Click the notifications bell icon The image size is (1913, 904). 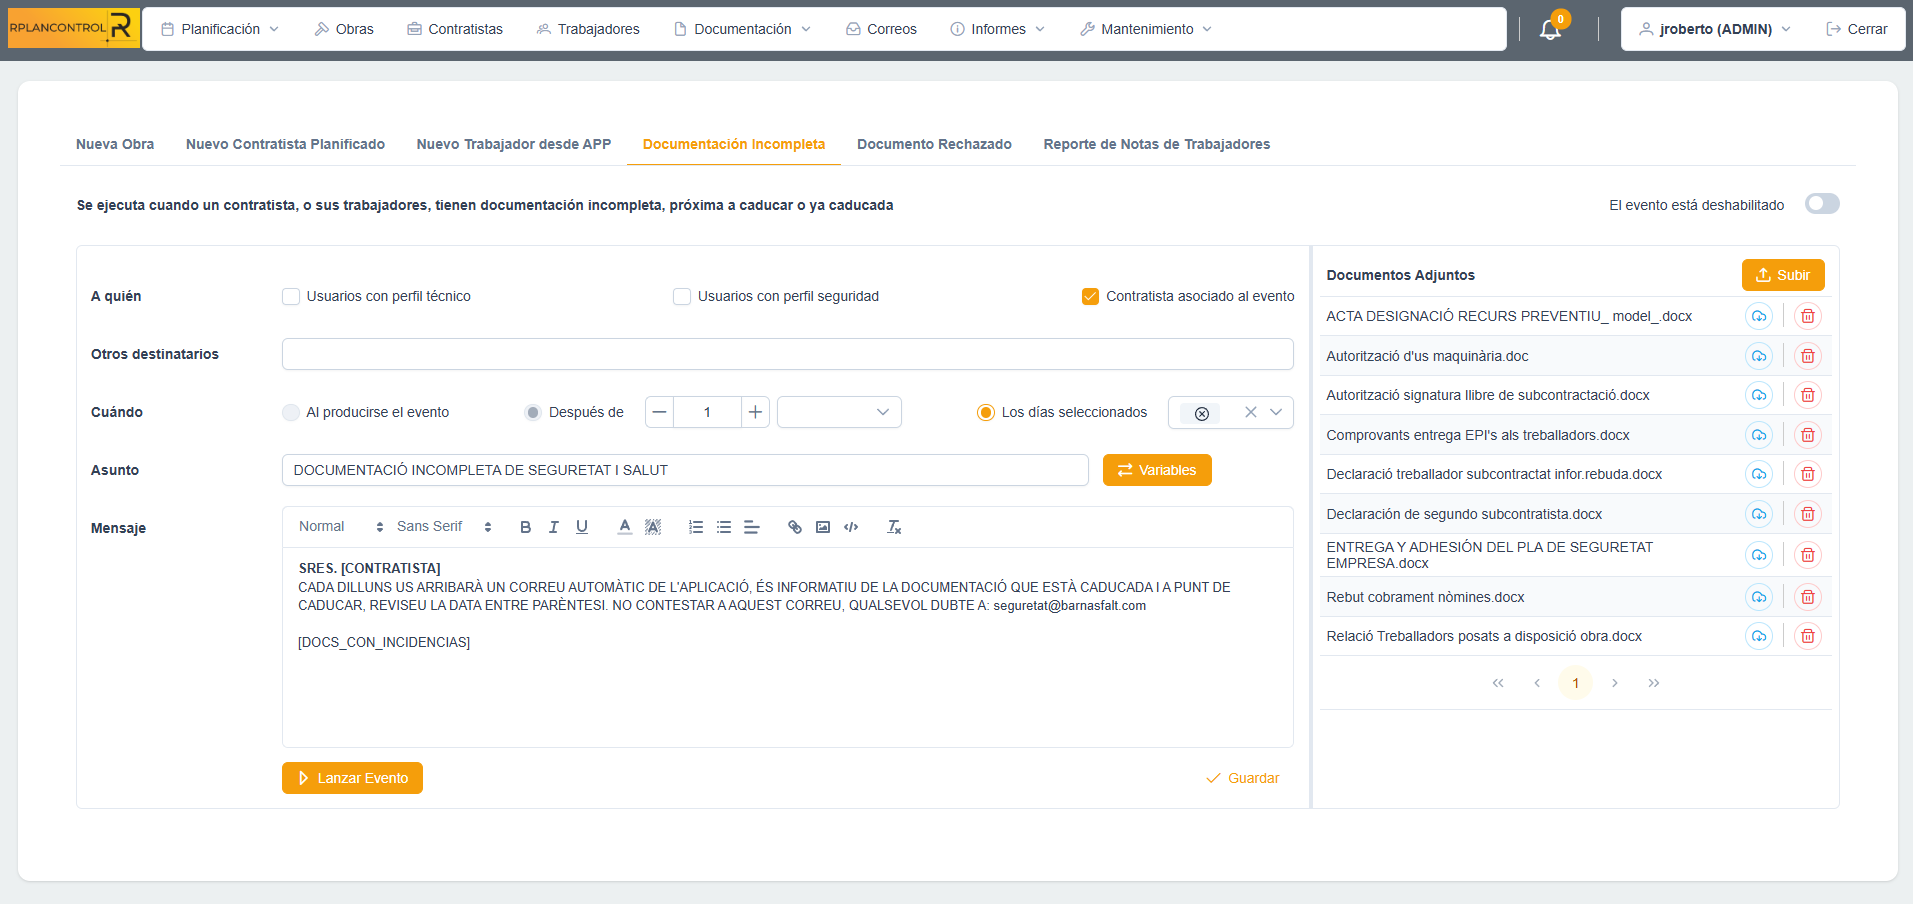point(1550,29)
